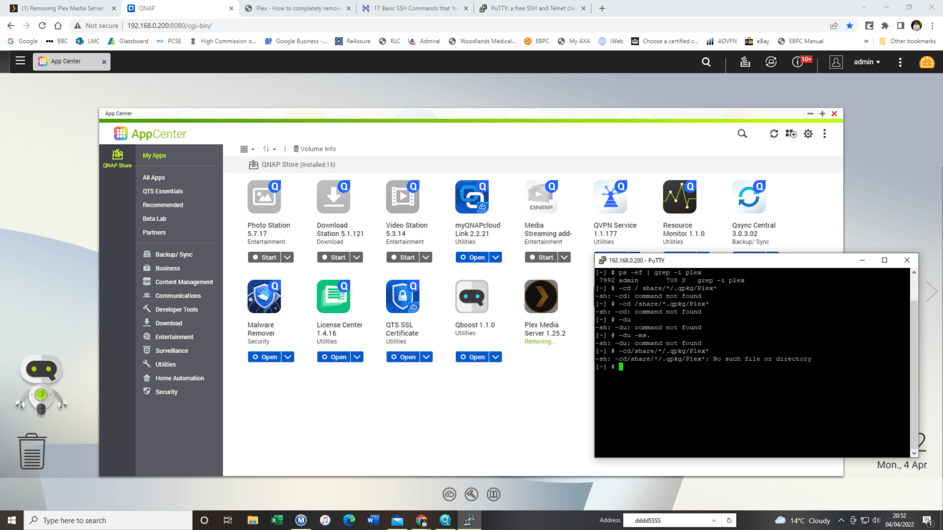This screenshot has width=943, height=530.
Task: Open the QVPN Service app icon
Action: 610,197
